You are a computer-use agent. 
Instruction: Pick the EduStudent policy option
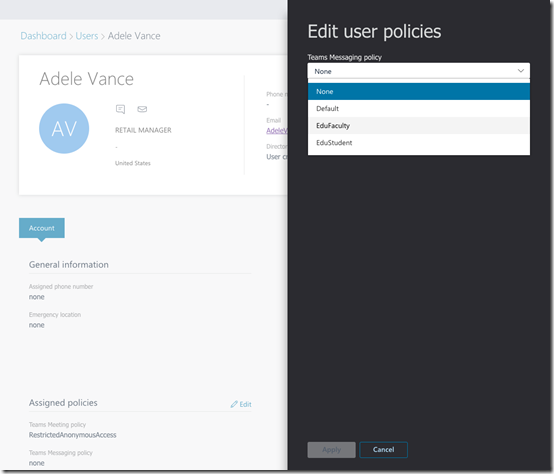click(419, 143)
